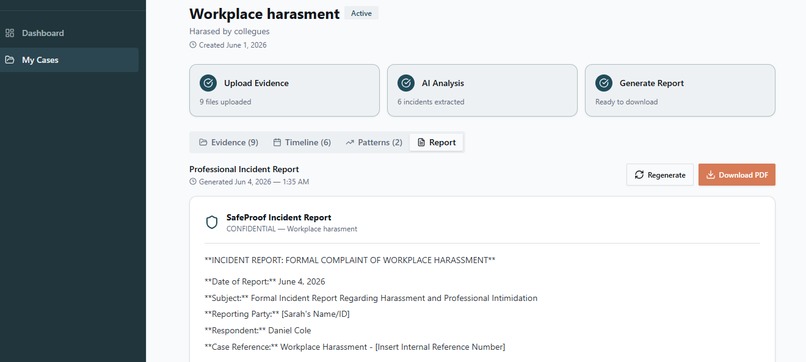
Task: Click the INCIDENT REPORT formal complaint heading
Action: coord(350,260)
